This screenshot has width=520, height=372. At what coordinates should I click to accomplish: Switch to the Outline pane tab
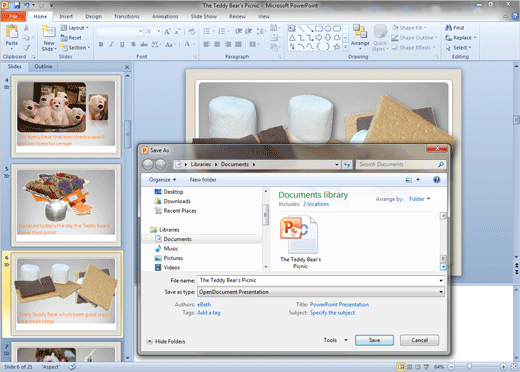pyautogui.click(x=43, y=67)
